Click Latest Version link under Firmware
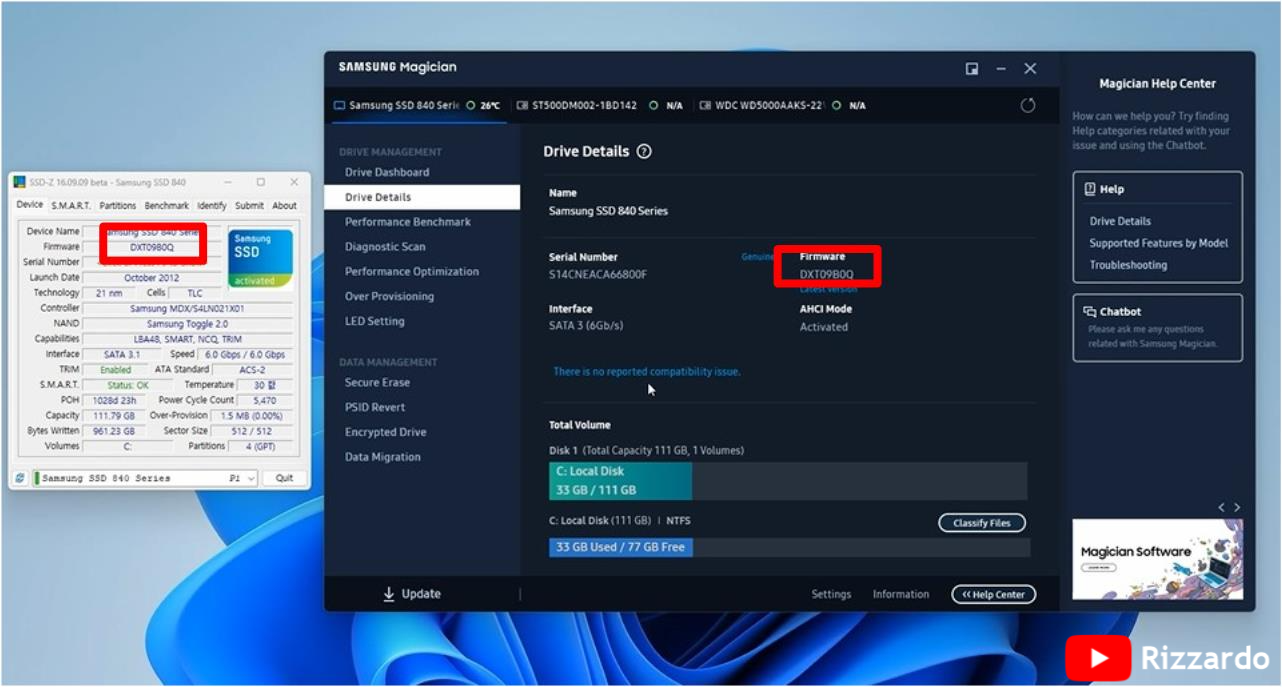Viewport: 1282px width, 687px height. coord(829,289)
